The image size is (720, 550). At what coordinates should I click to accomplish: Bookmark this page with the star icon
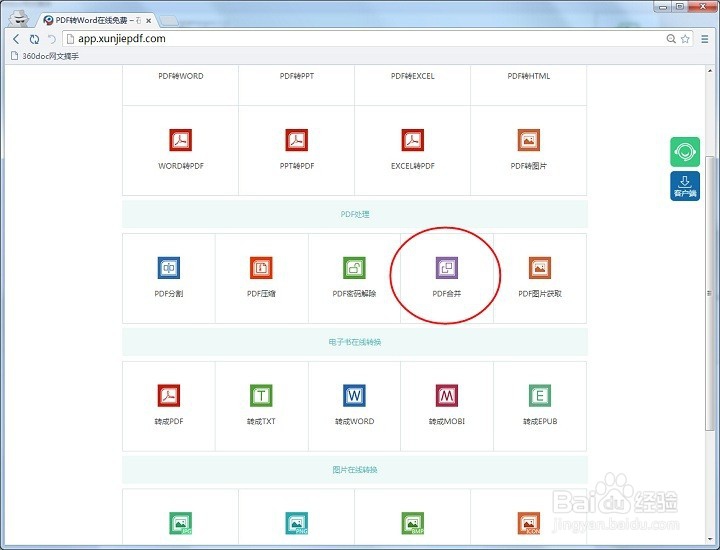685,39
